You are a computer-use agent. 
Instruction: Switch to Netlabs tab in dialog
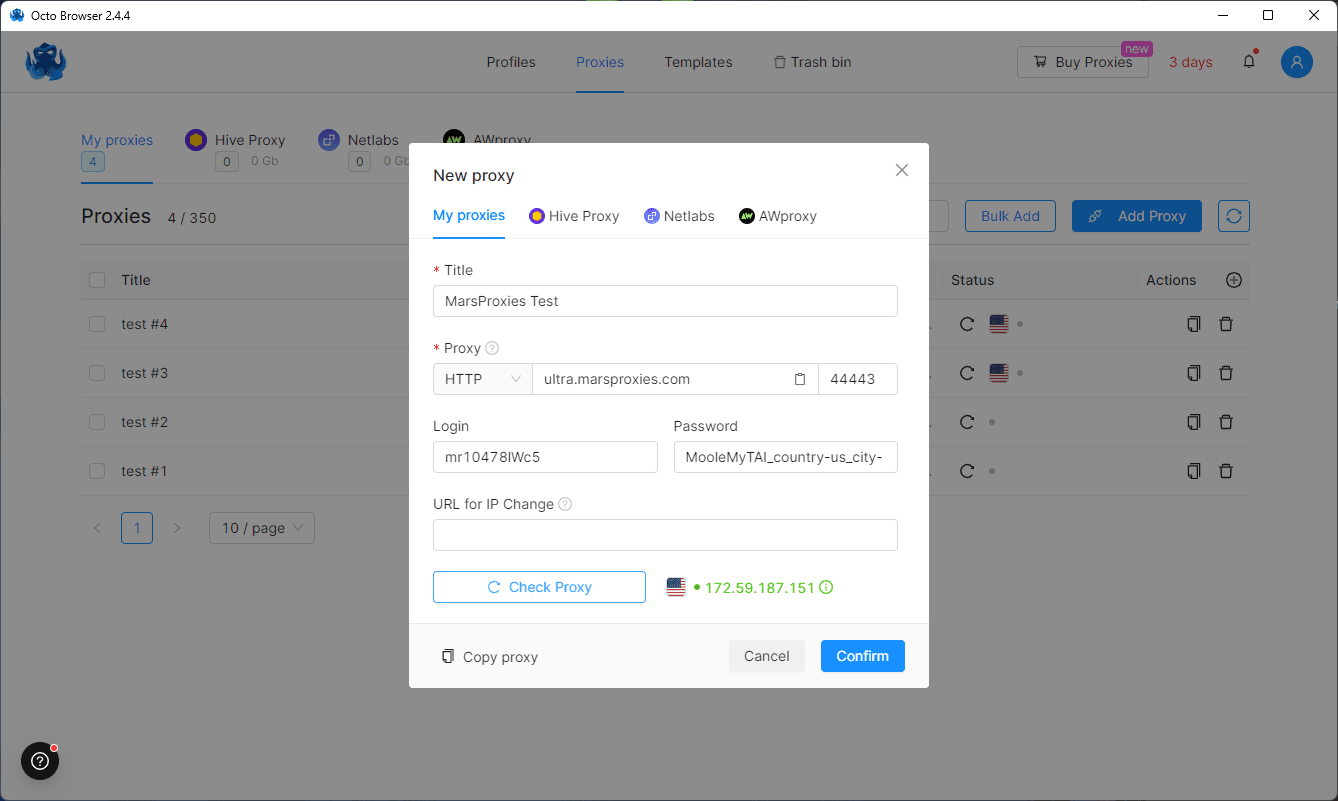pyautogui.click(x=679, y=216)
